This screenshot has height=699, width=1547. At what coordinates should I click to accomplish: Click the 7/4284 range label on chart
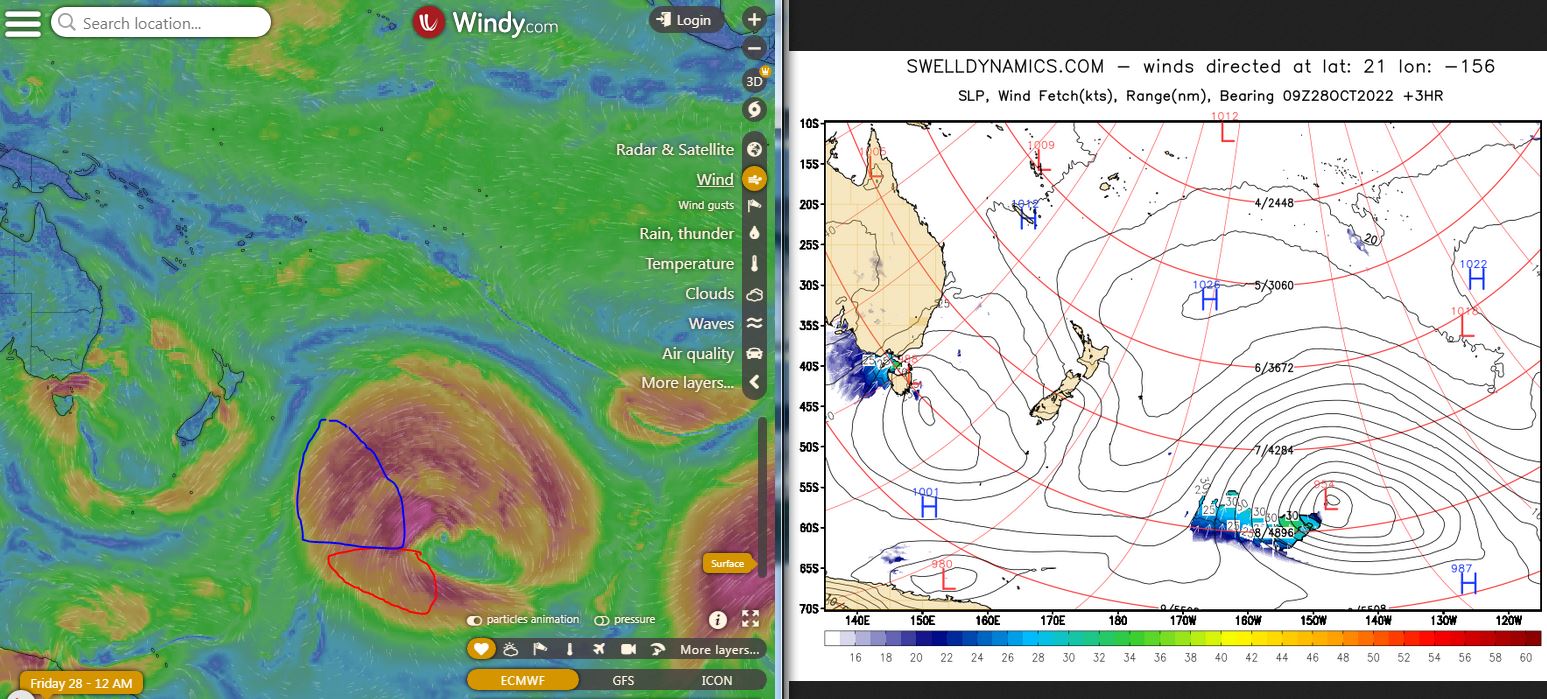click(1274, 451)
